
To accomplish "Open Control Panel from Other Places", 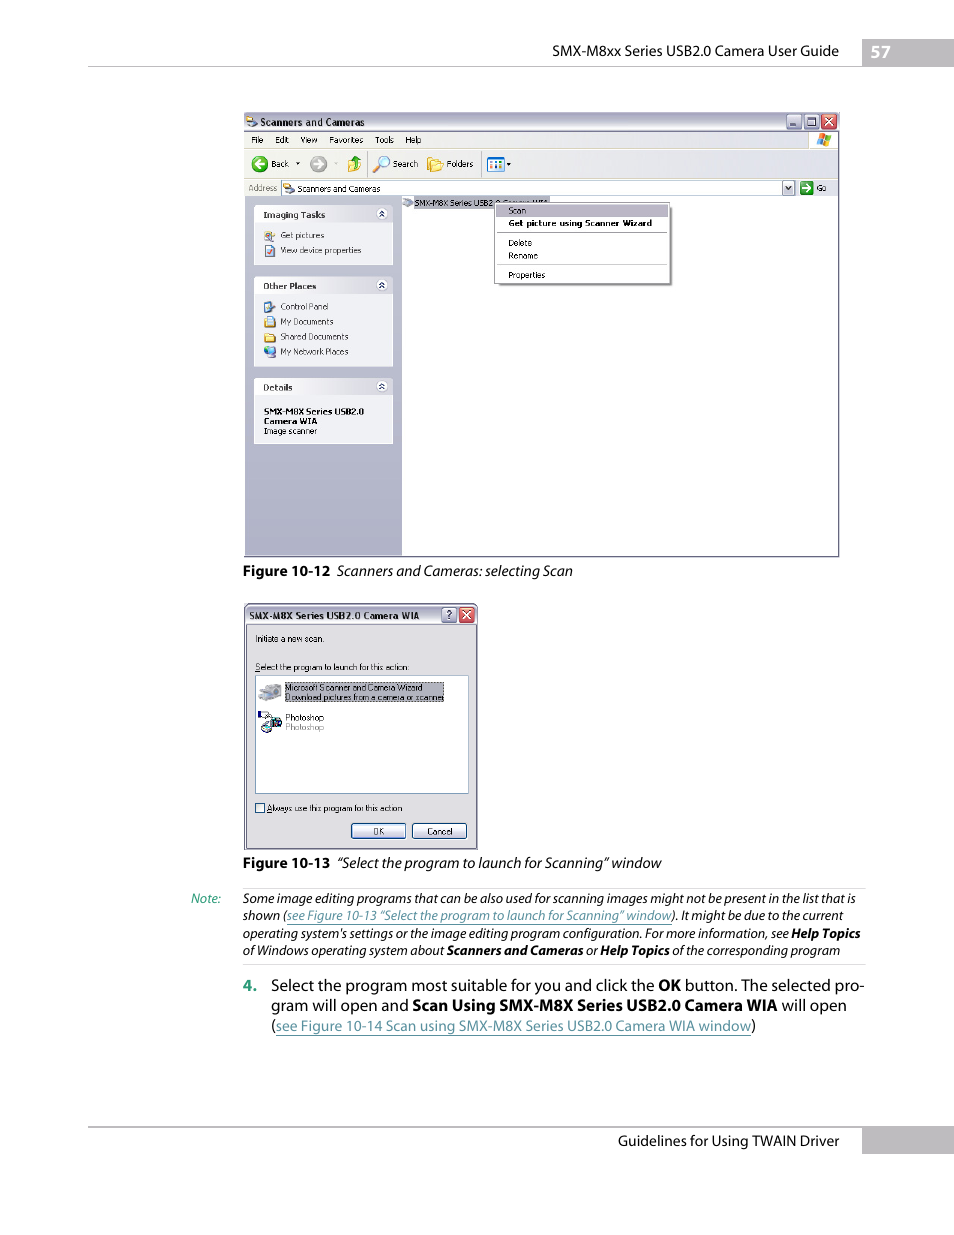I will (x=304, y=307).
